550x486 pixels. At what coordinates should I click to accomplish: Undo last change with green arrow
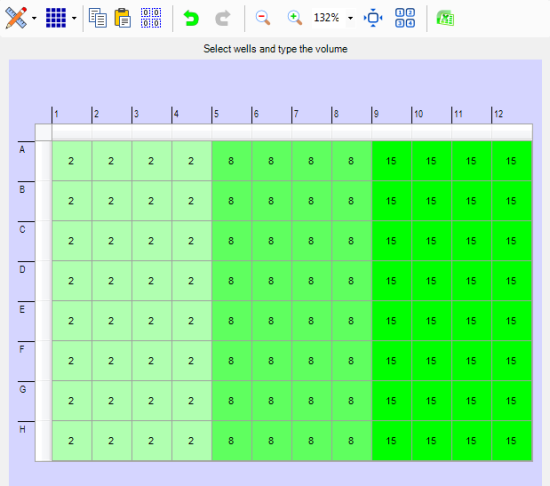191,18
